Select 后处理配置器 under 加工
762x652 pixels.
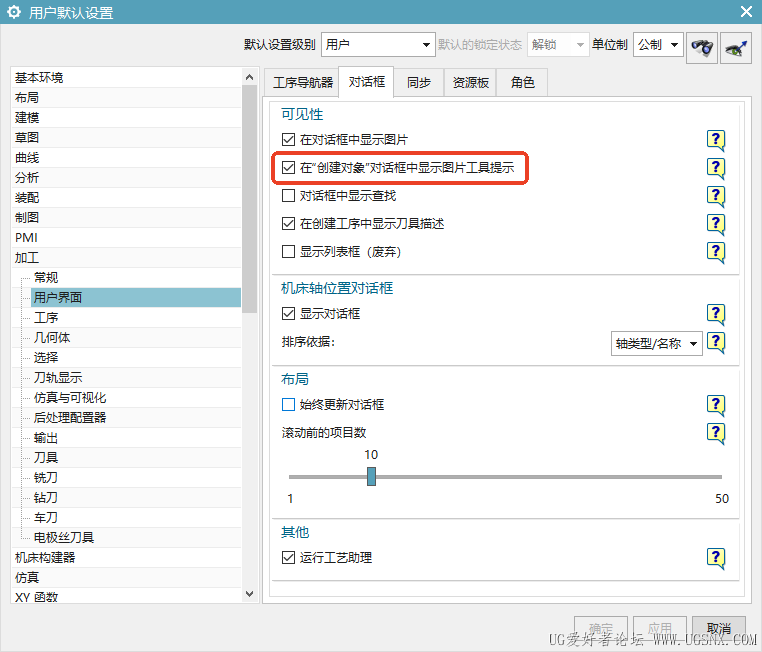(136, 418)
